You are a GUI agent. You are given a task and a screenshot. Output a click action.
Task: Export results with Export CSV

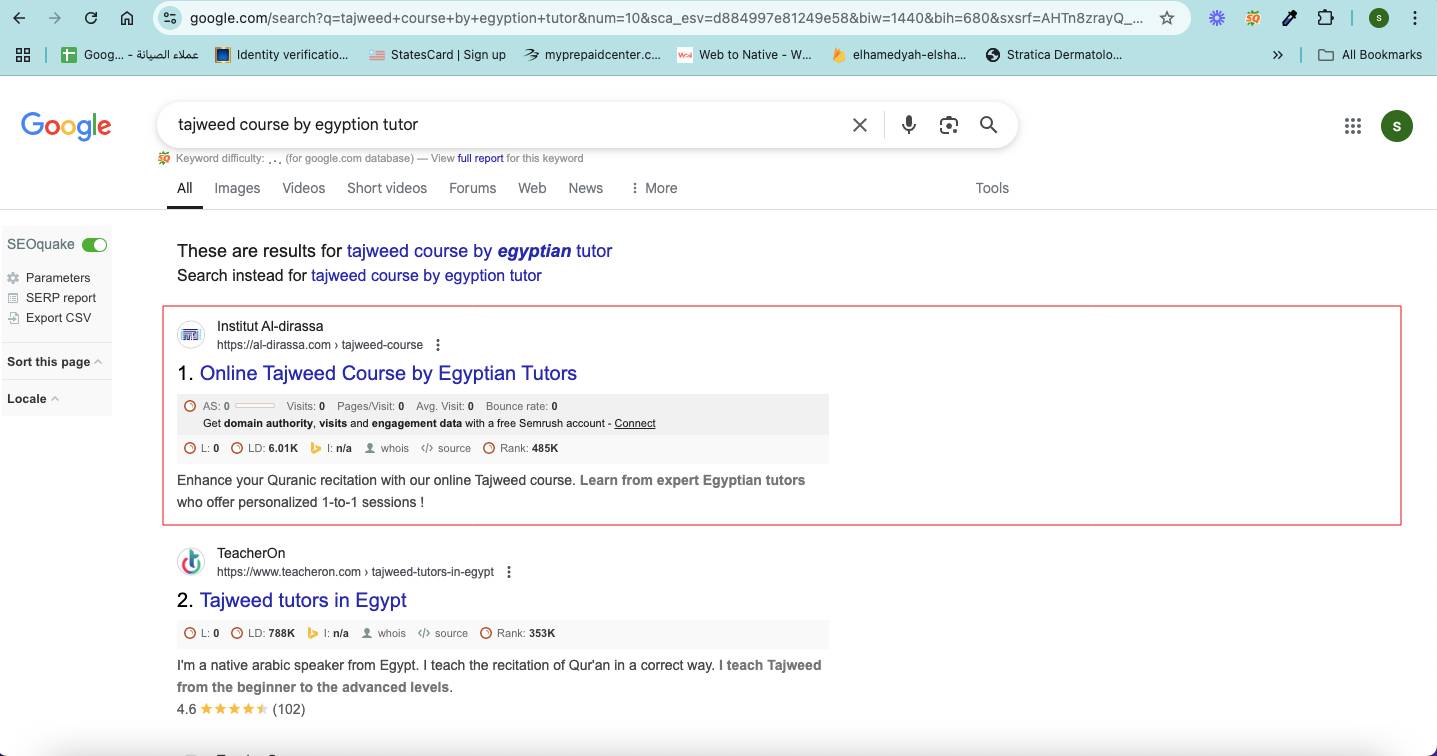pos(58,318)
